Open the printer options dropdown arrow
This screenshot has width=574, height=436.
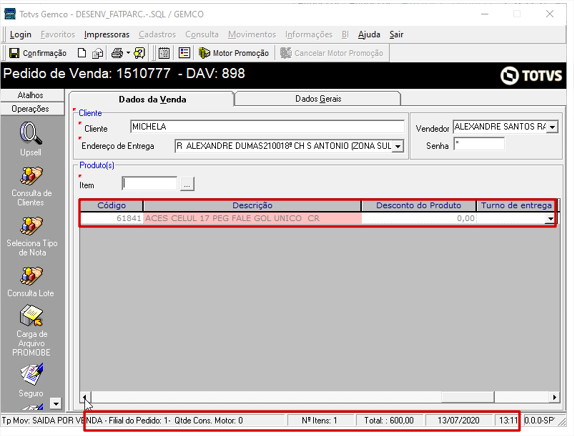point(128,53)
